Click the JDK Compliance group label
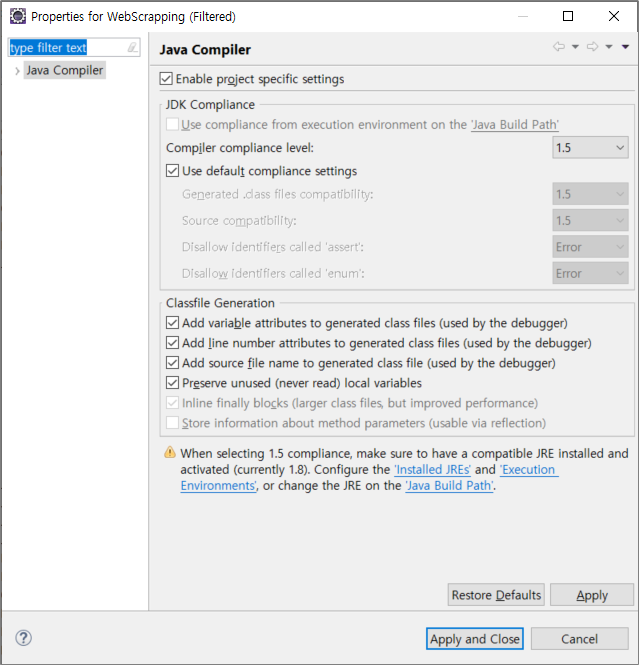Viewport: 639px width, 665px height. pyautogui.click(x=210, y=104)
